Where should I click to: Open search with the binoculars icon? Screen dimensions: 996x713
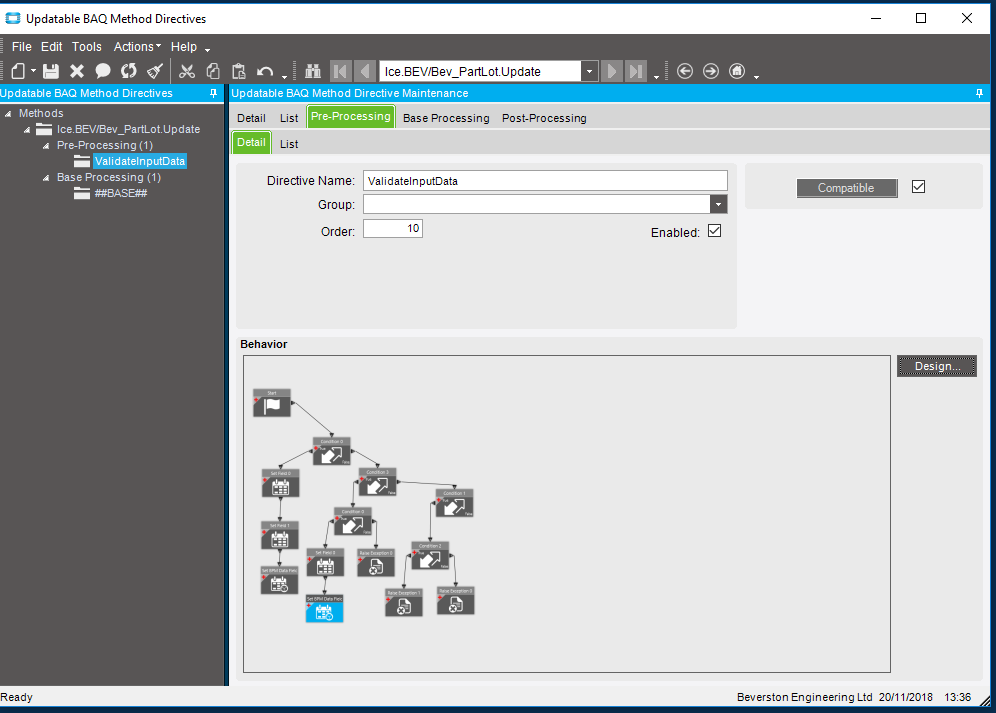click(313, 71)
